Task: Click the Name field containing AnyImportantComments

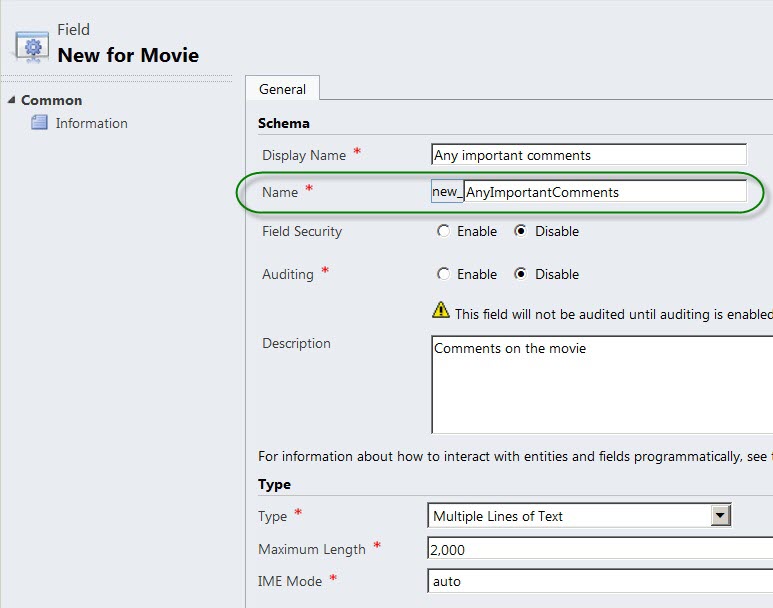Action: click(605, 191)
